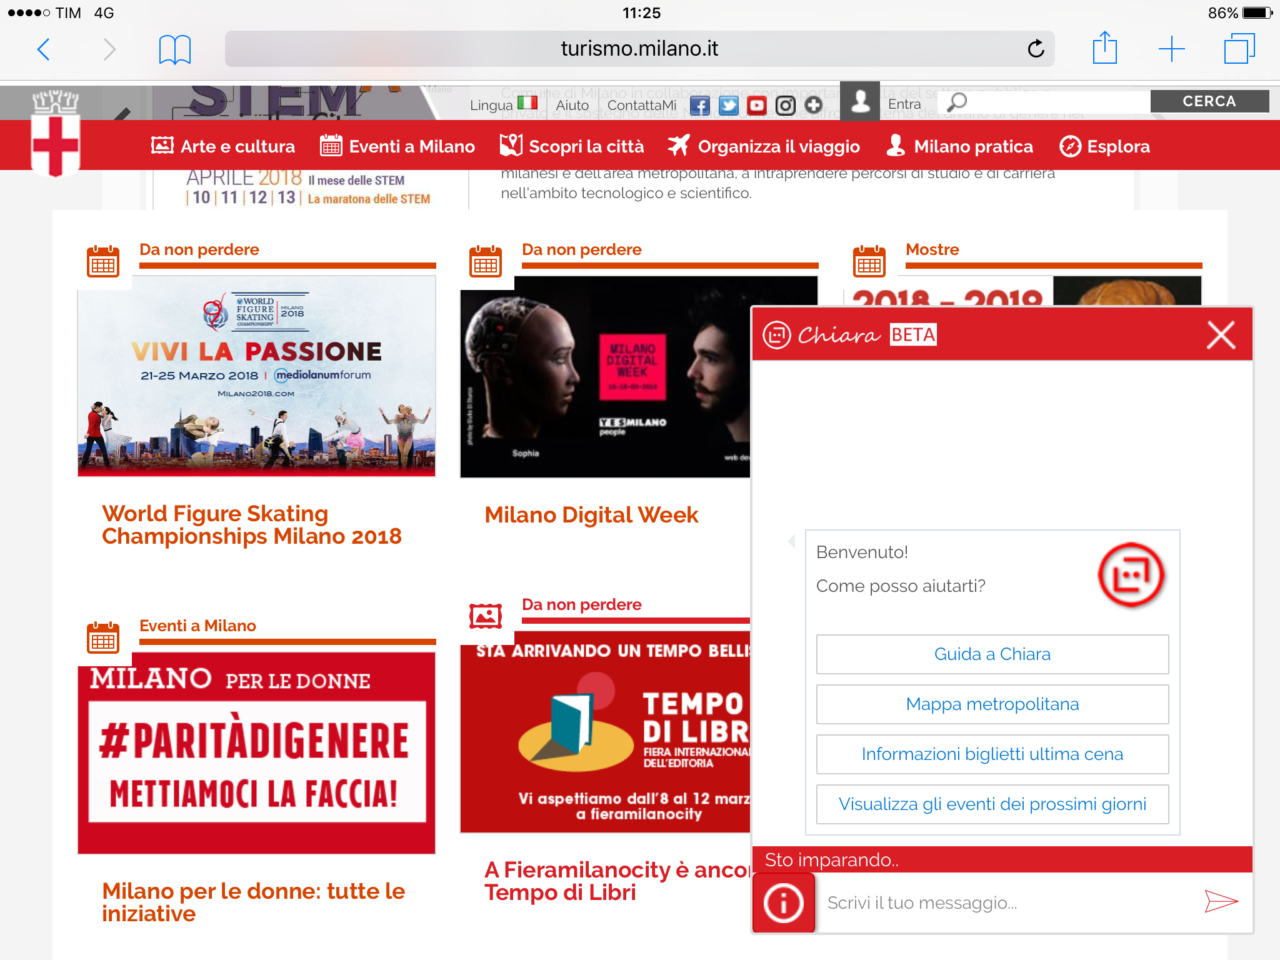Send the chat message with arrow icon
This screenshot has width=1280, height=960.
pos(1221,902)
